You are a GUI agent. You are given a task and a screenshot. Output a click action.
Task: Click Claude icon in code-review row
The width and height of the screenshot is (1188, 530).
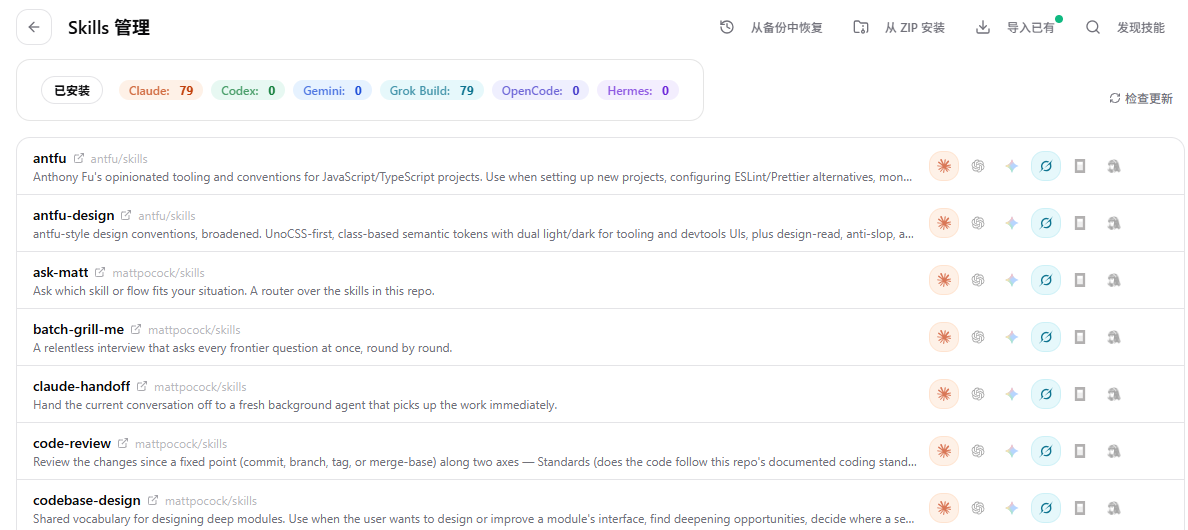coord(944,450)
